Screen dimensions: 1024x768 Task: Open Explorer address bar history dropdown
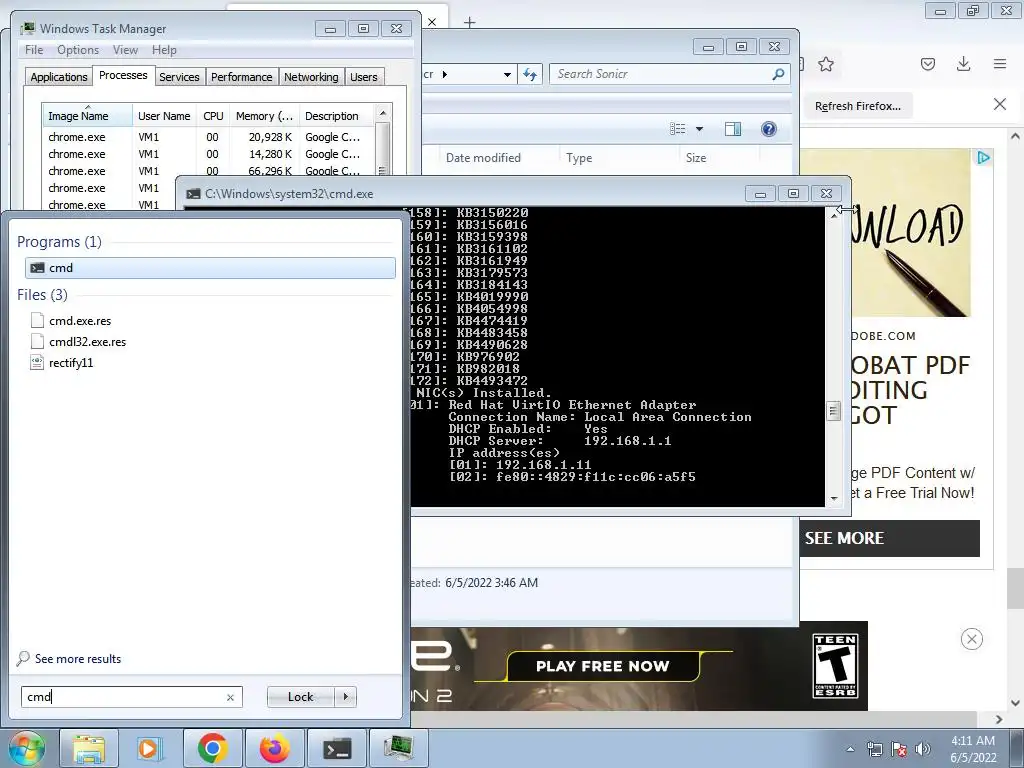[x=507, y=74]
